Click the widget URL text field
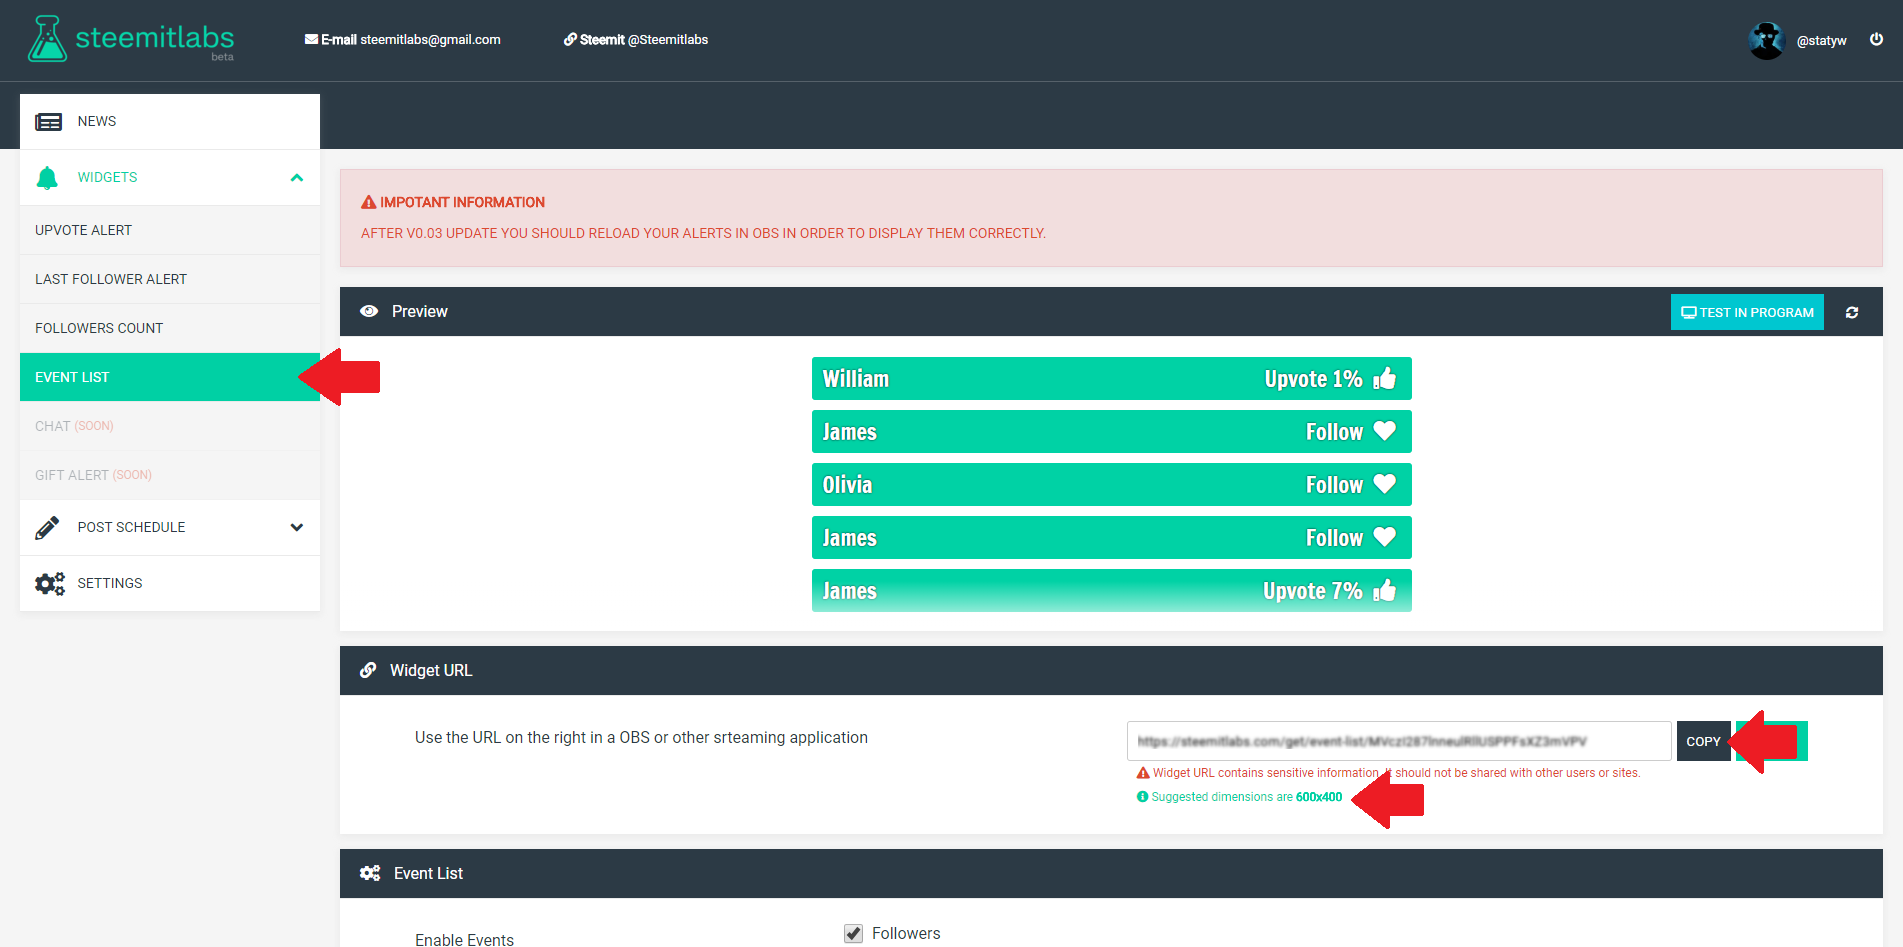Image resolution: width=1903 pixels, height=947 pixels. pos(1399,741)
